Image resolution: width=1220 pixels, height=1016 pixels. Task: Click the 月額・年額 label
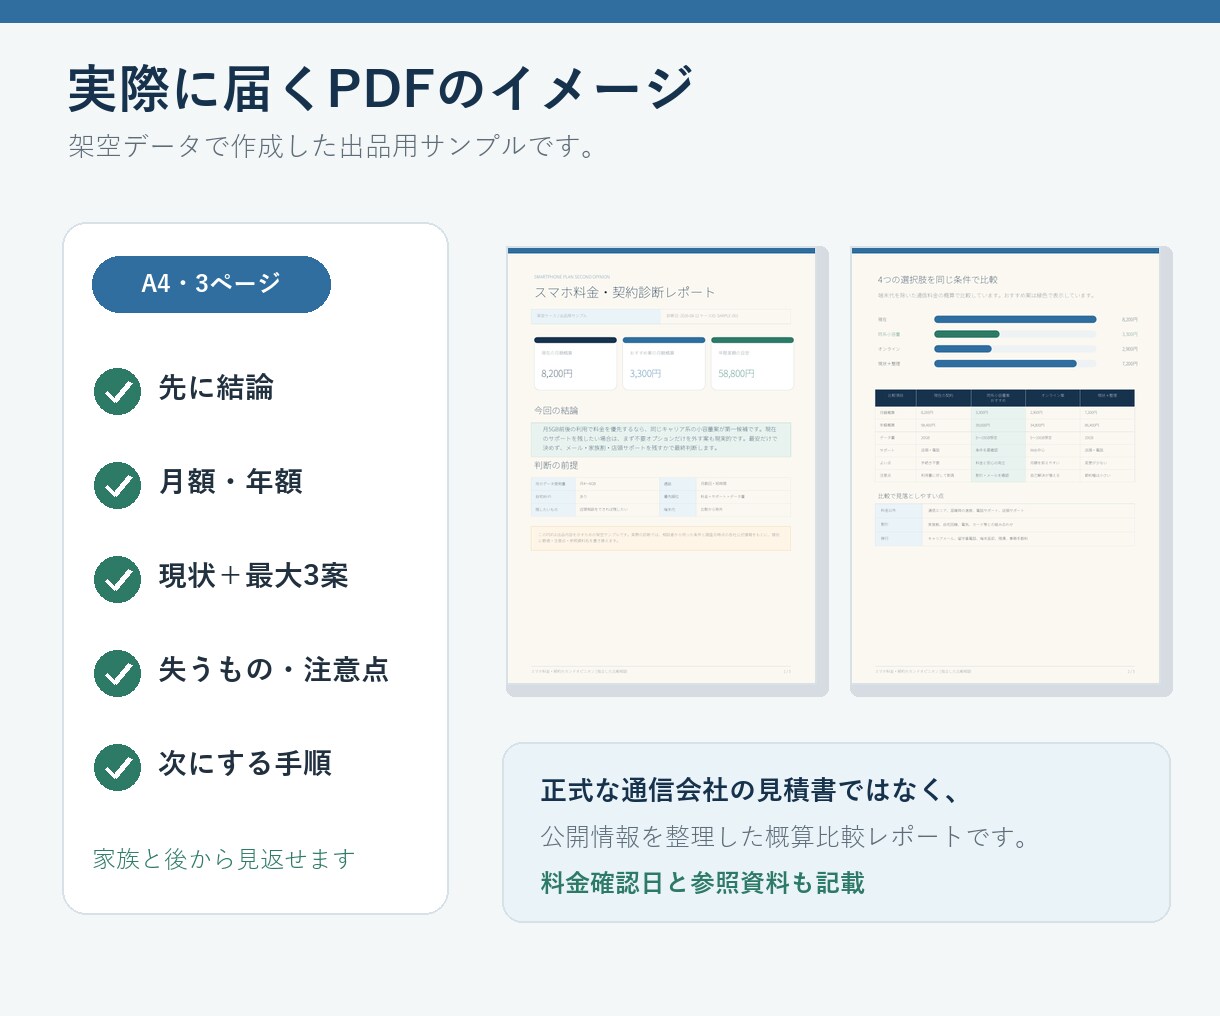tap(230, 482)
